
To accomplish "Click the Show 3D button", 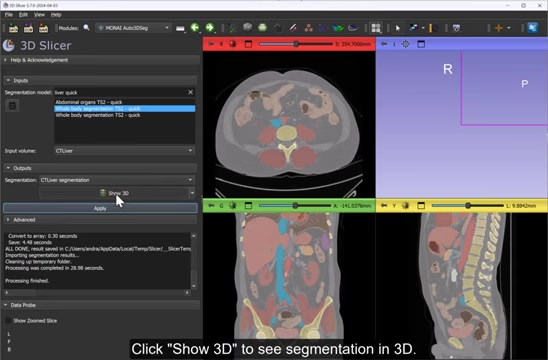I will (x=114, y=193).
